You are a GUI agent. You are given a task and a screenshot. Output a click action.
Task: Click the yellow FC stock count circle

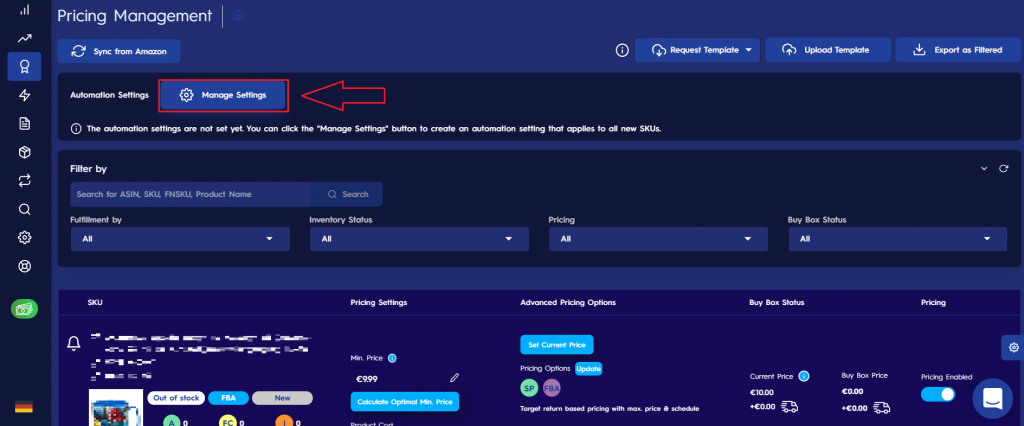[x=228, y=422]
